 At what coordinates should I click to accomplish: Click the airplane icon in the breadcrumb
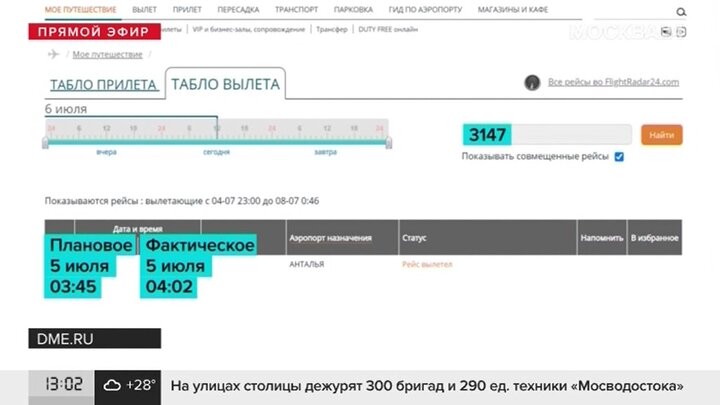pos(53,54)
